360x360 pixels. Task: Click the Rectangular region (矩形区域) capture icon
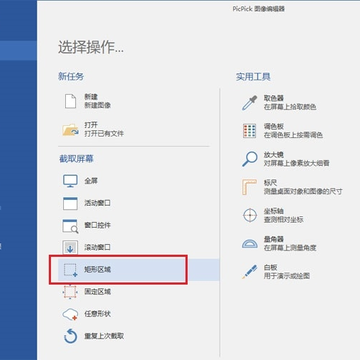coord(70,270)
